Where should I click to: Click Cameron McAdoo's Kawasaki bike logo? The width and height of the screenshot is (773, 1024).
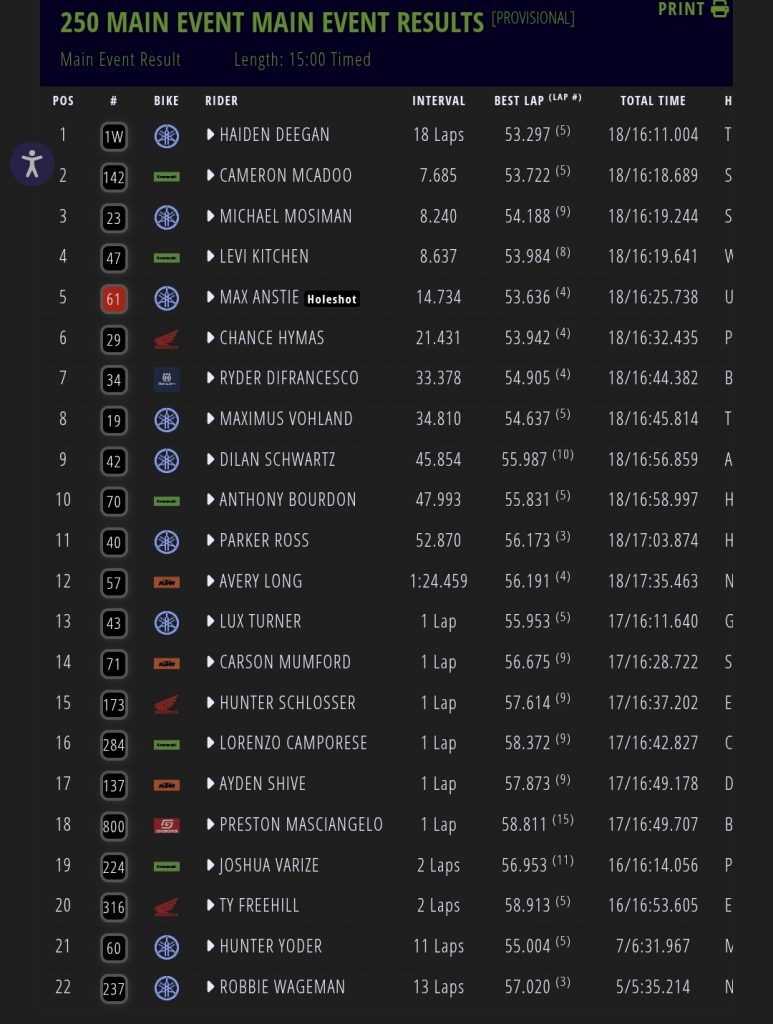[166, 176]
